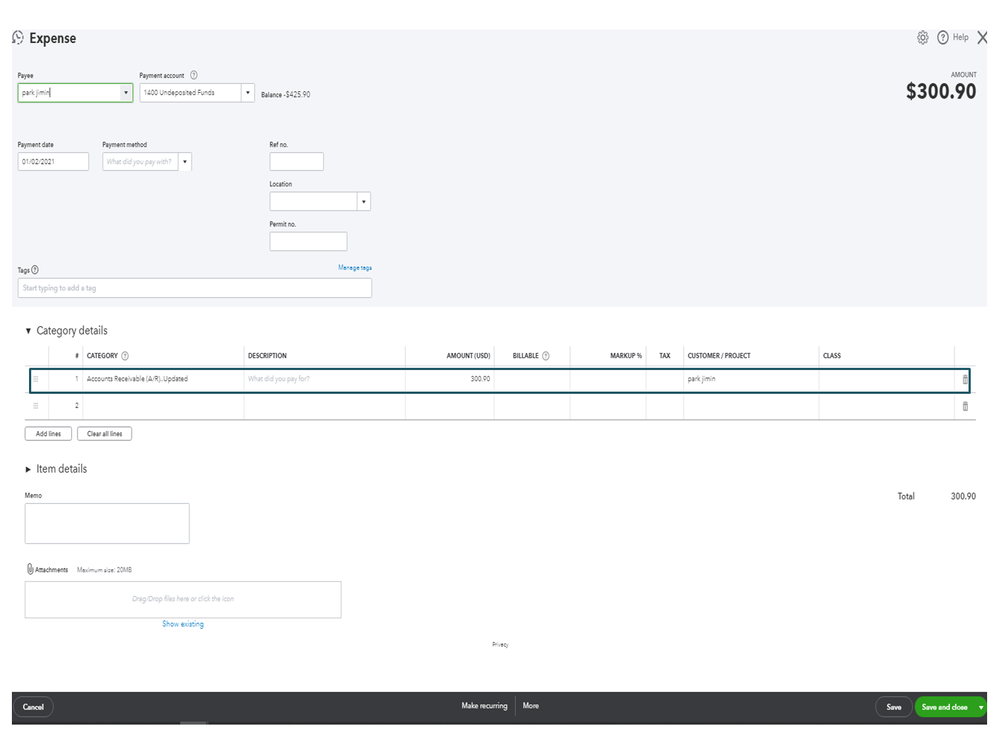This screenshot has width=999, height=749.
Task: Click the attachments drop zone
Action: tap(183, 599)
